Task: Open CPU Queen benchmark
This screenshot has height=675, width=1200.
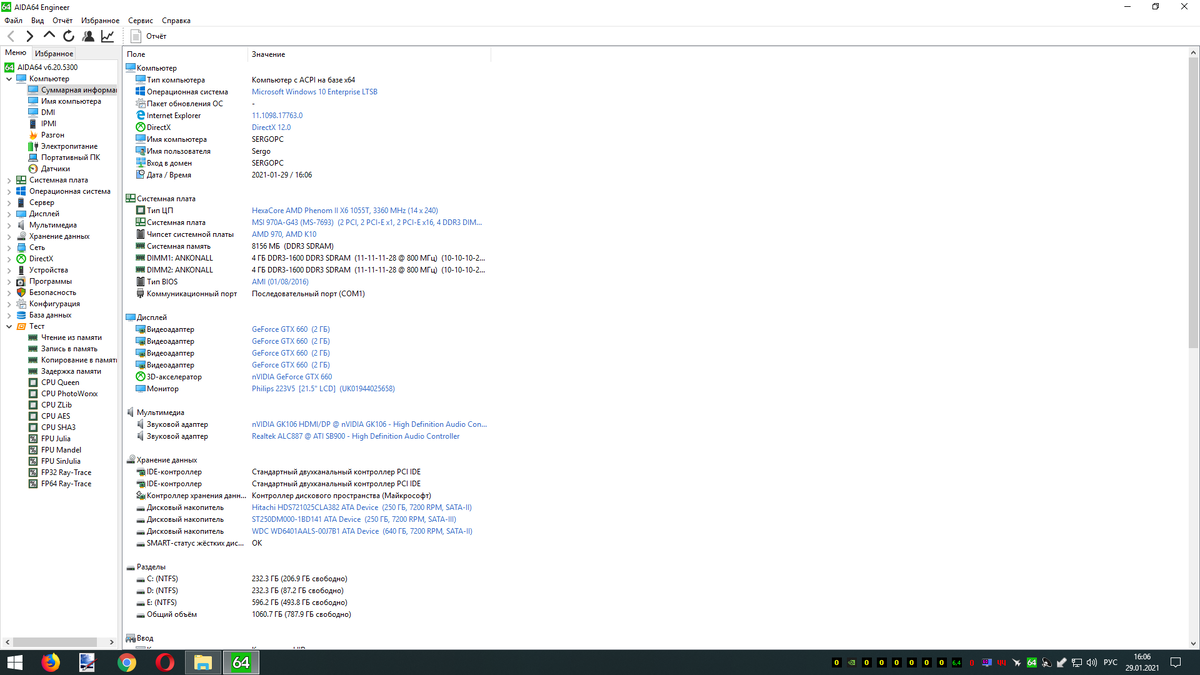Action: coord(60,382)
